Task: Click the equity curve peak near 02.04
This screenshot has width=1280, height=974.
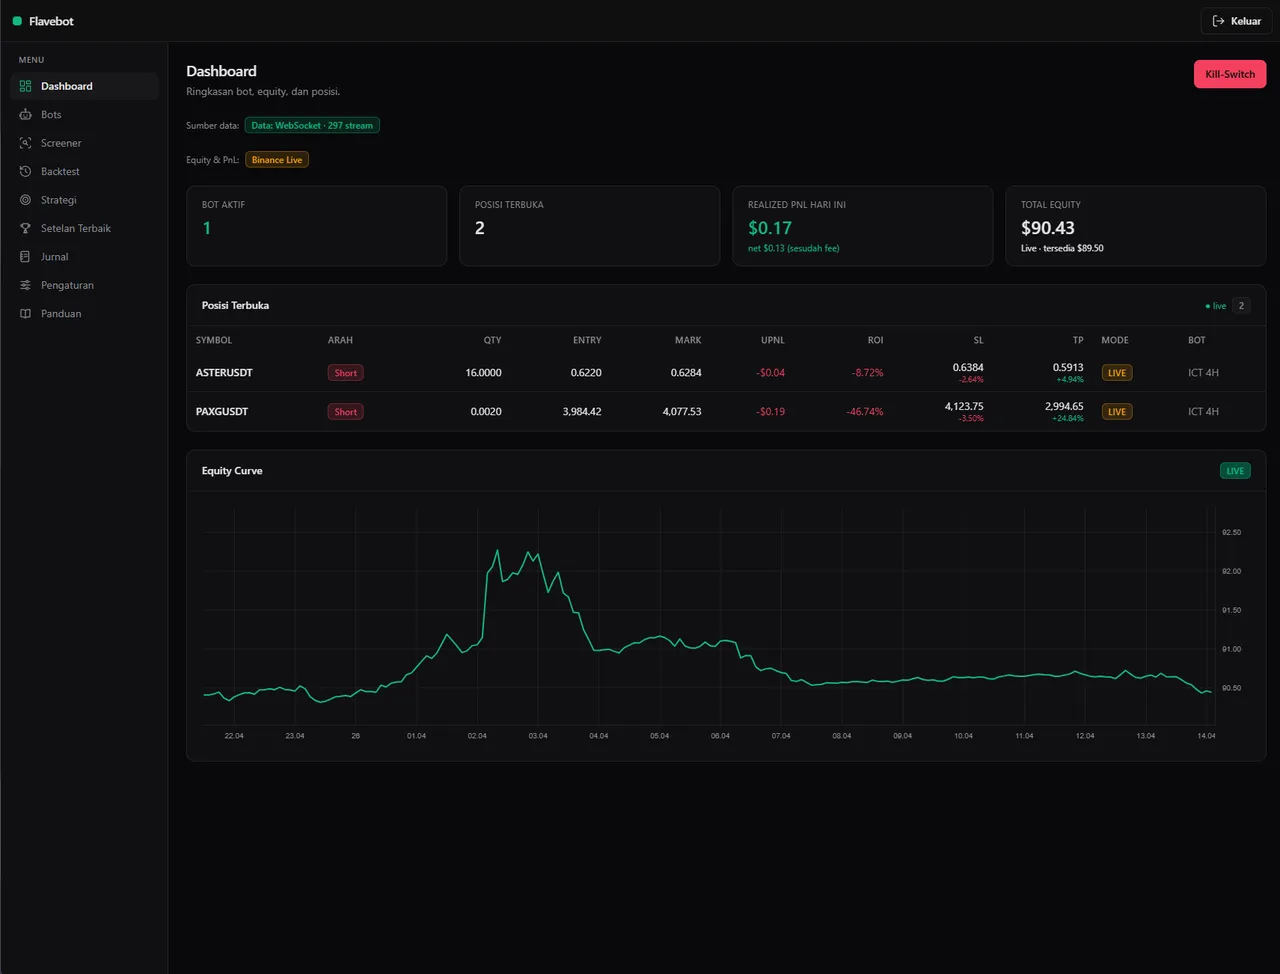Action: (497, 550)
